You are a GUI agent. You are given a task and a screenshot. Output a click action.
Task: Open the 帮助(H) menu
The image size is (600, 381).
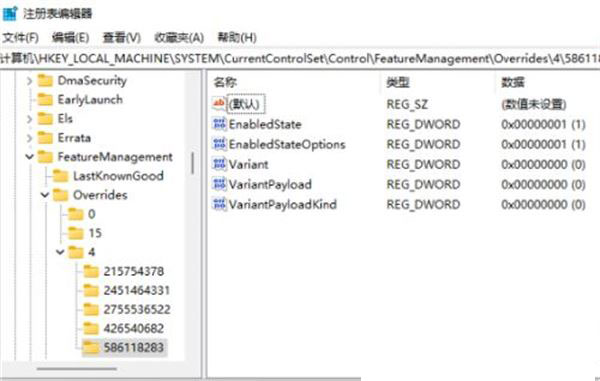[x=237, y=37]
